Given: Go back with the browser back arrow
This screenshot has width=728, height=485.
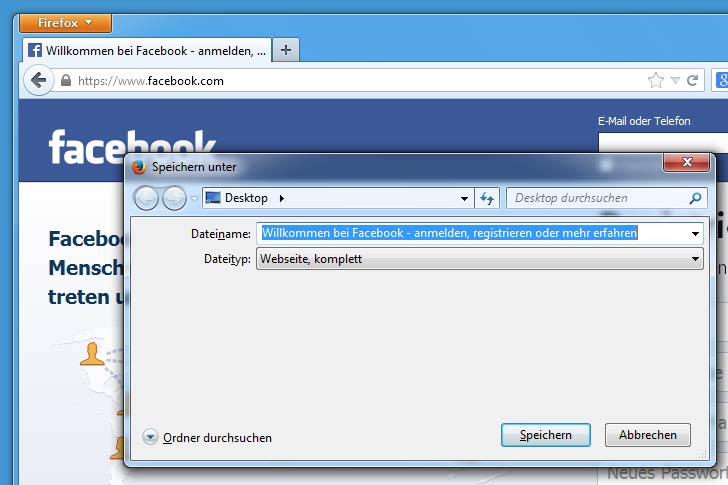Looking at the screenshot, I should (x=38, y=80).
